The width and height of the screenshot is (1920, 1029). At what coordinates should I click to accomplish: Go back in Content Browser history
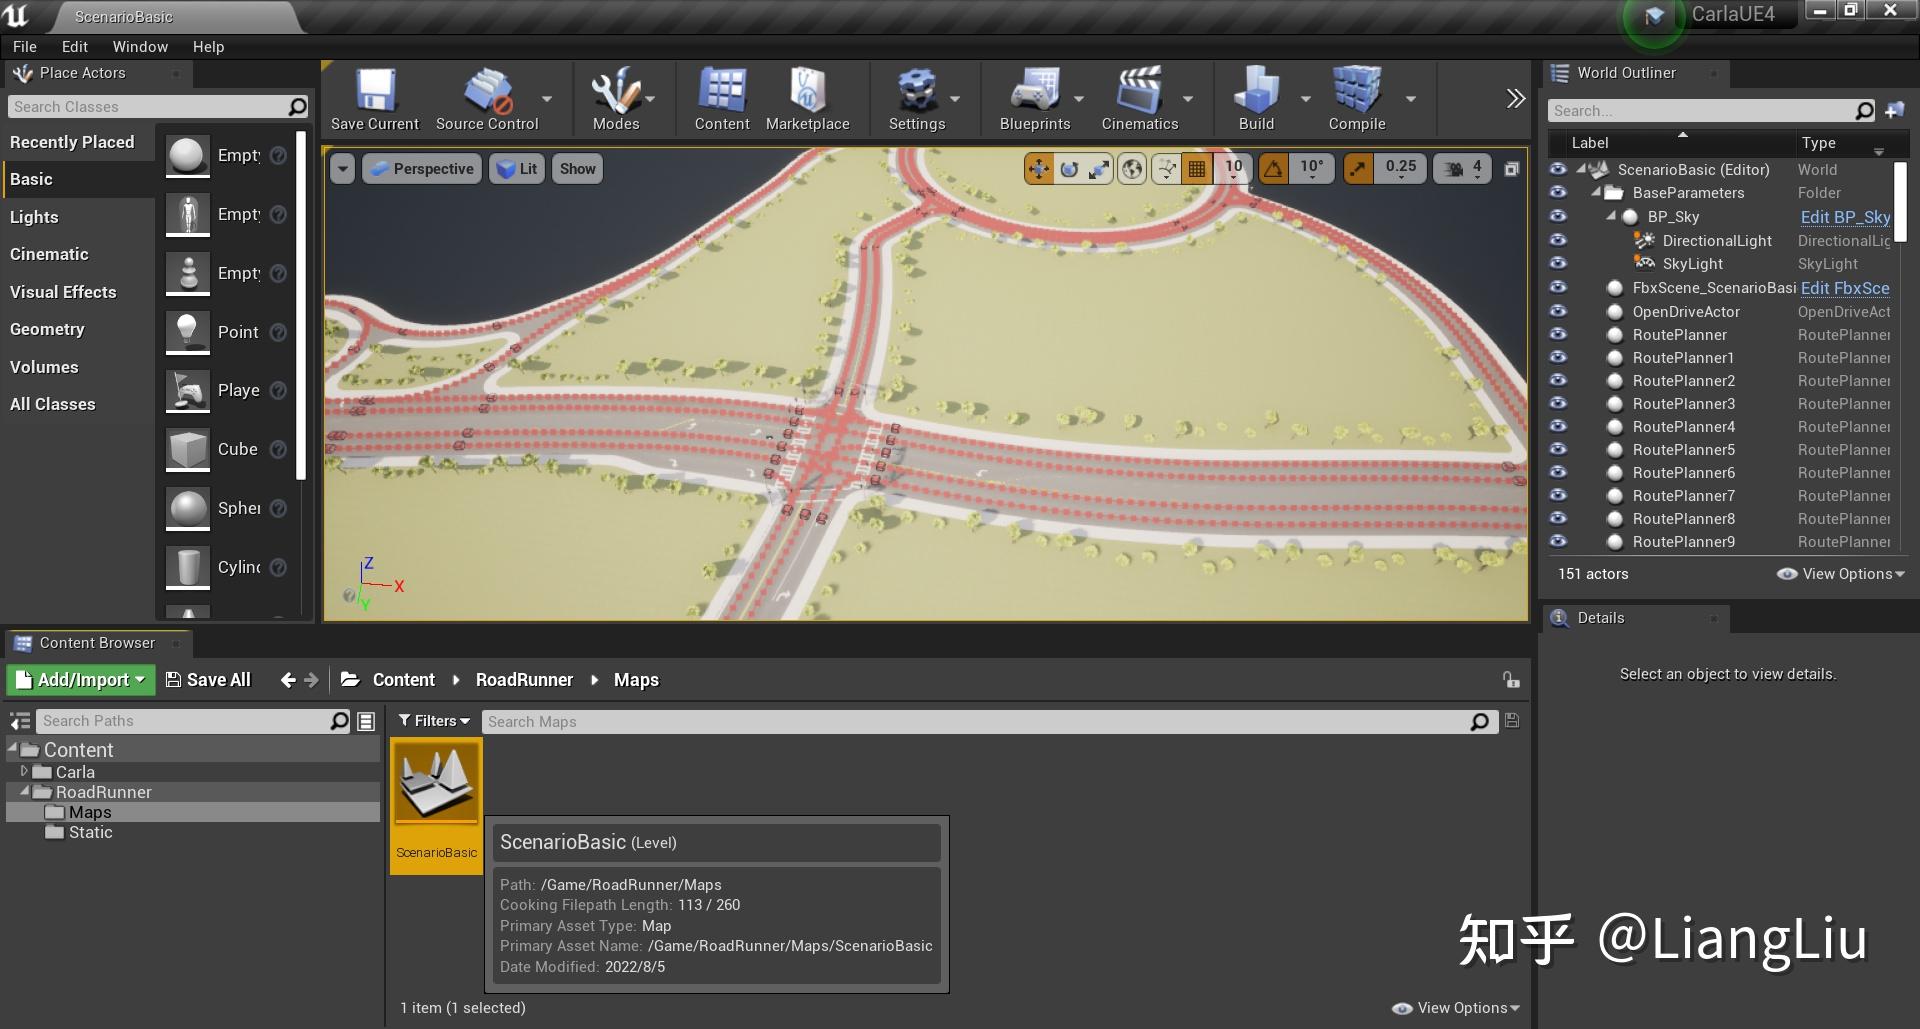pos(288,680)
